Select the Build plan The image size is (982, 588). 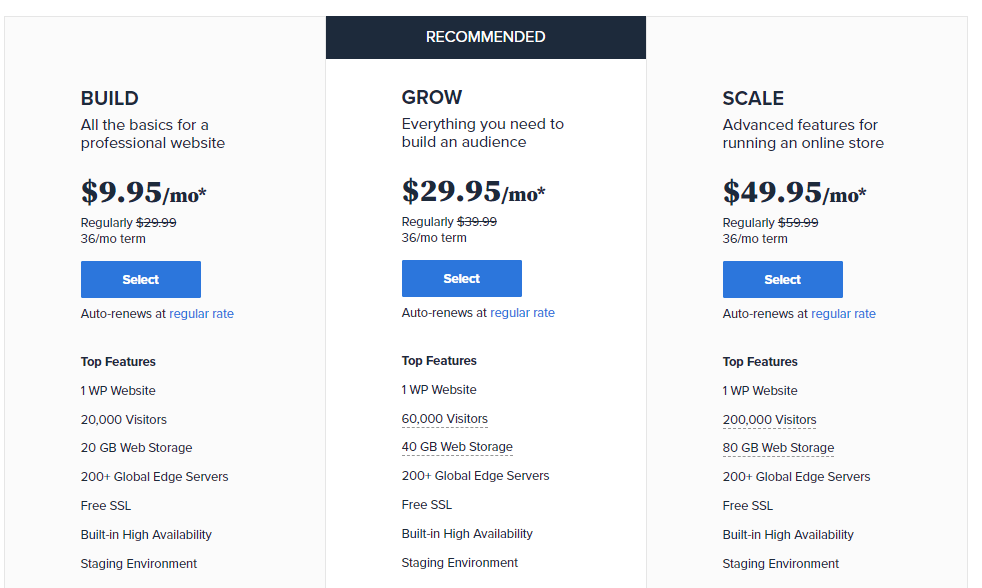140,279
